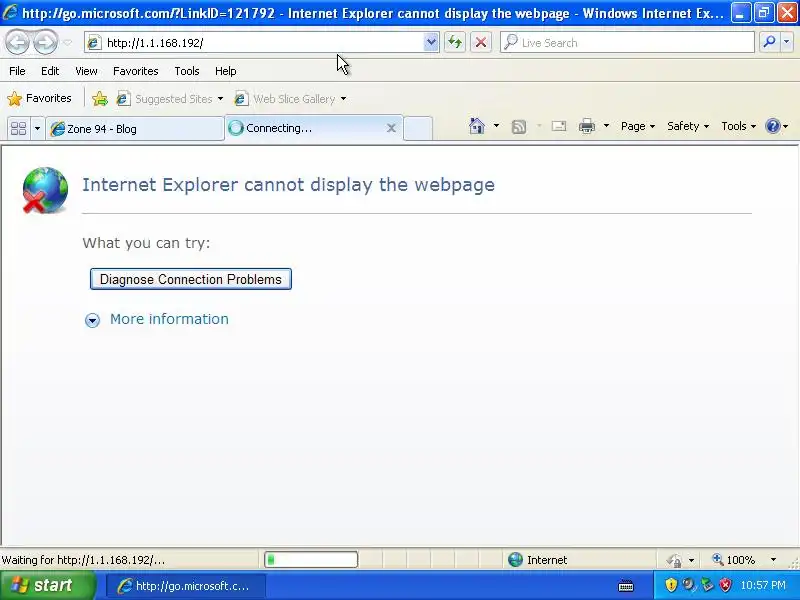Click Diagnose Connection Problems button
Image resolution: width=800 pixels, height=600 pixels.
[x=191, y=279]
